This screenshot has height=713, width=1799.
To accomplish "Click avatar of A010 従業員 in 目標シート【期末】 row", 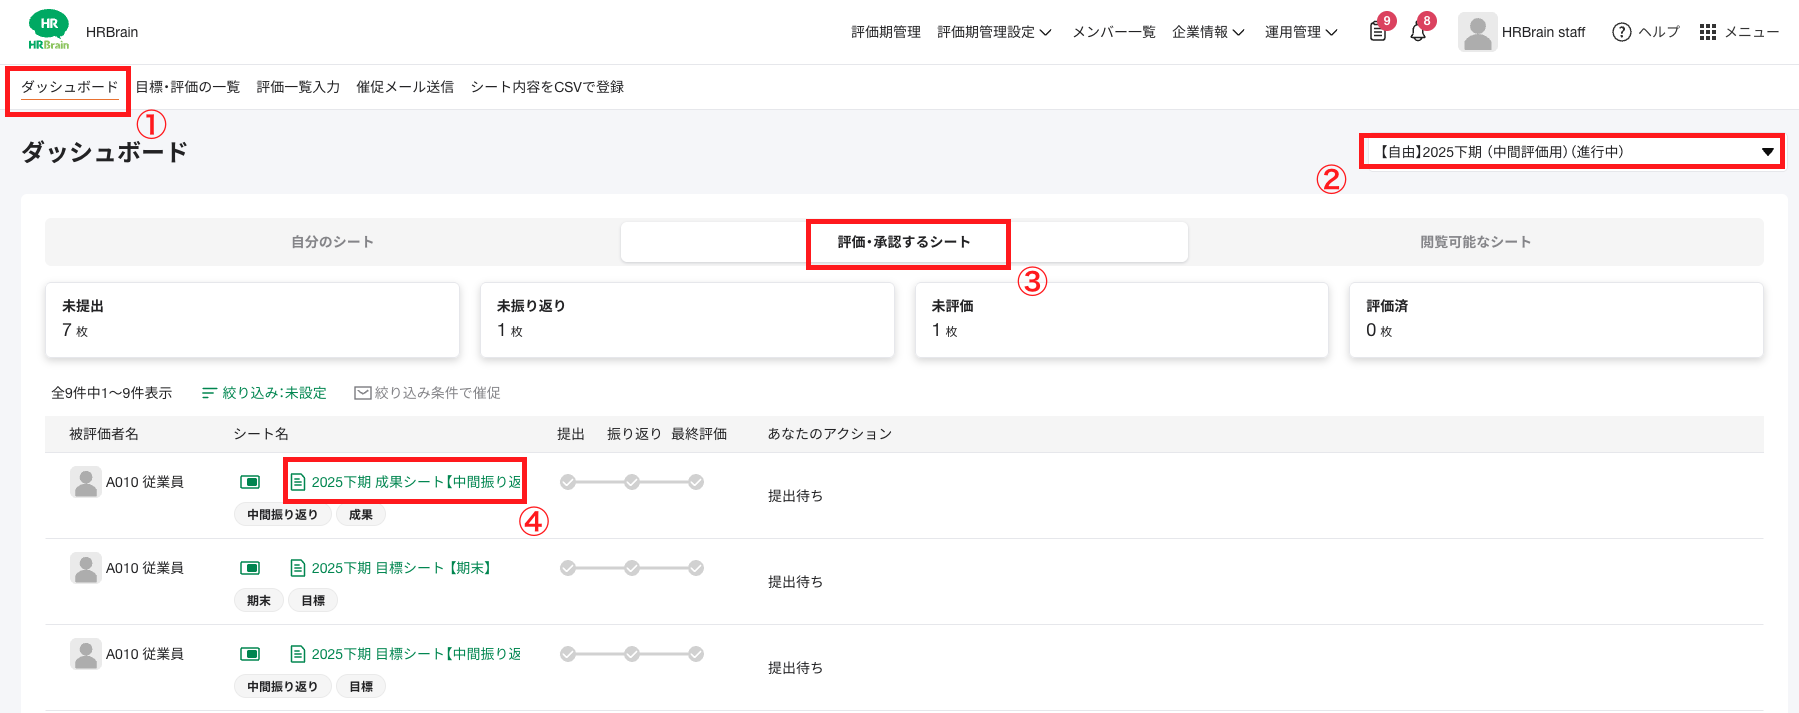I will 86,568.
